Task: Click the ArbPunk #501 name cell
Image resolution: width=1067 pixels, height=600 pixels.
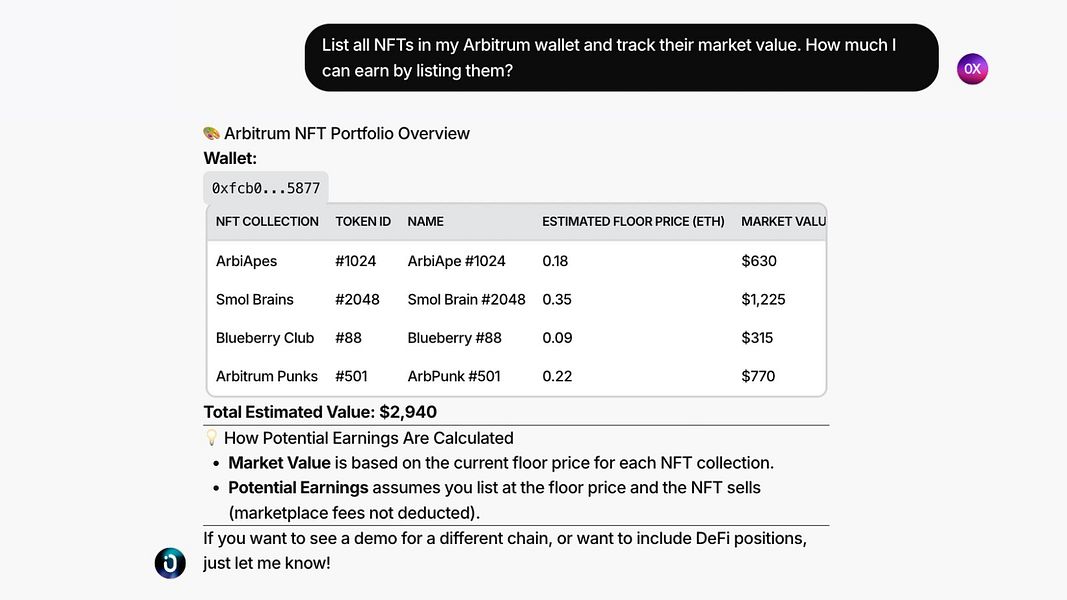Action: [454, 376]
